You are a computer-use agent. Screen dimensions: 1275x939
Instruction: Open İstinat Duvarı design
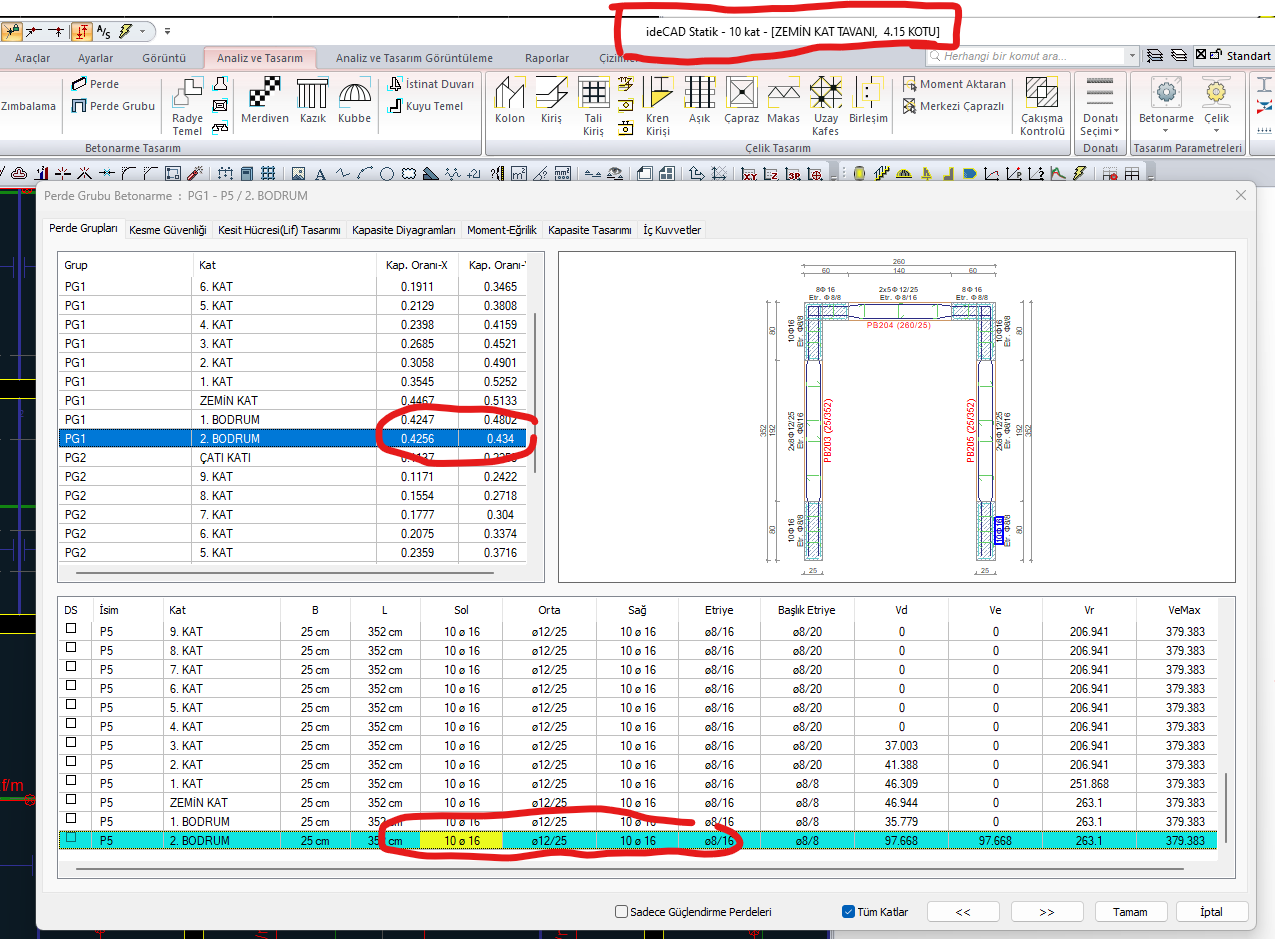pos(431,84)
